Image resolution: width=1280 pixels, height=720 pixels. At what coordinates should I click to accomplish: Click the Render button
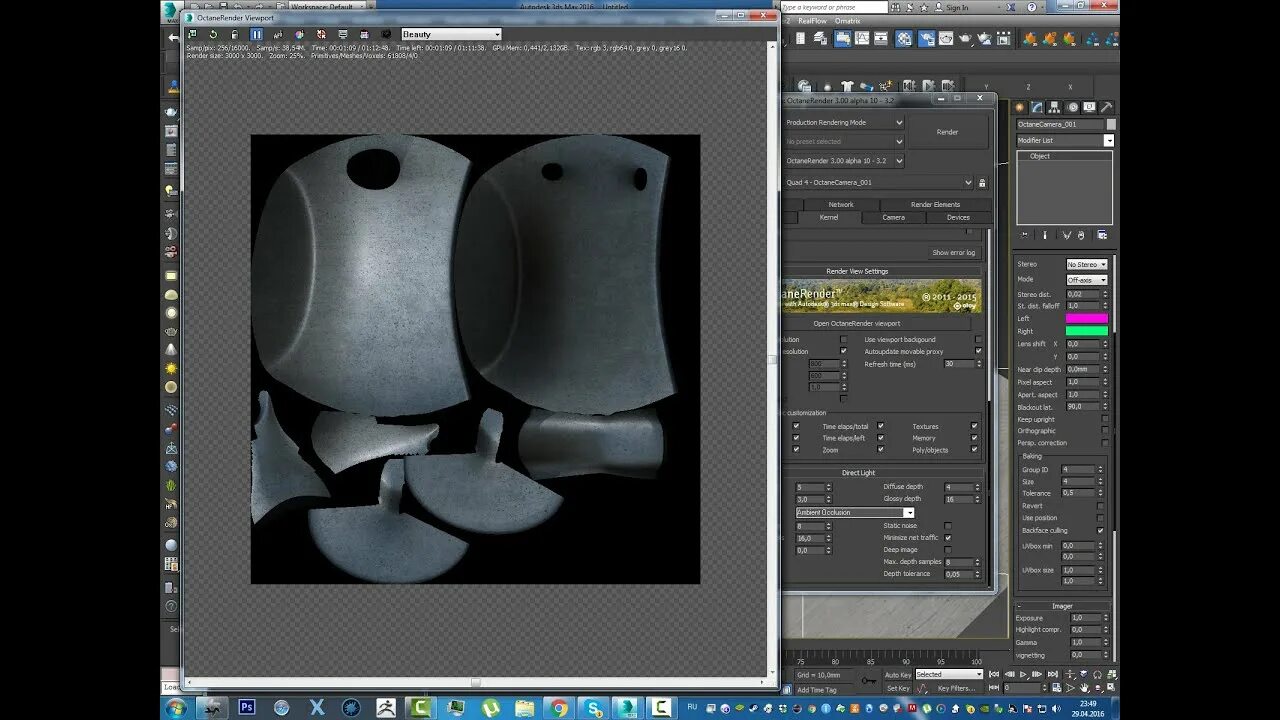pyautogui.click(x=947, y=132)
